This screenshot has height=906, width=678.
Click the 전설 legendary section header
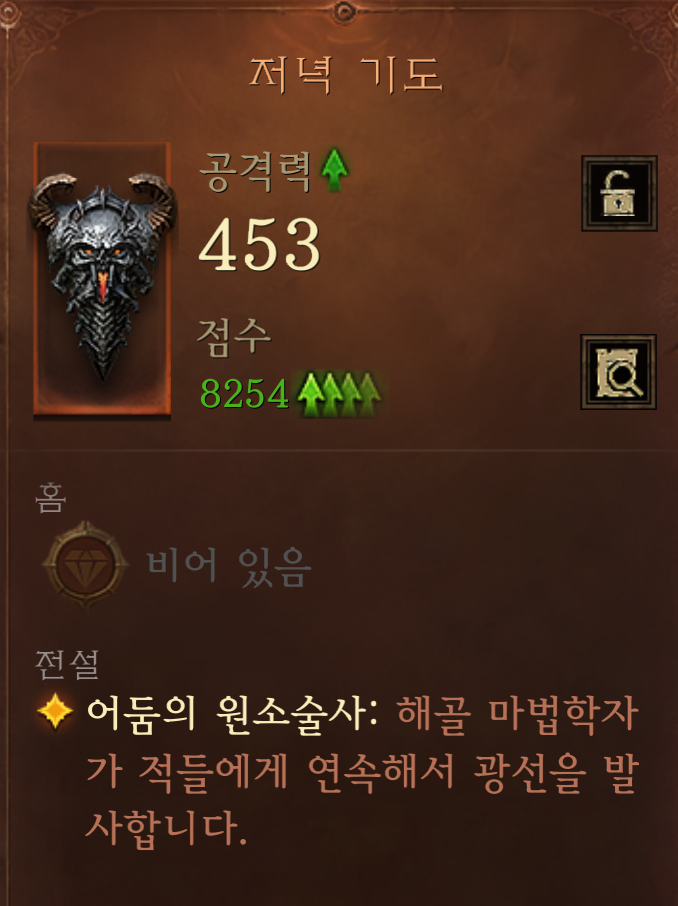pyautogui.click(x=67, y=664)
